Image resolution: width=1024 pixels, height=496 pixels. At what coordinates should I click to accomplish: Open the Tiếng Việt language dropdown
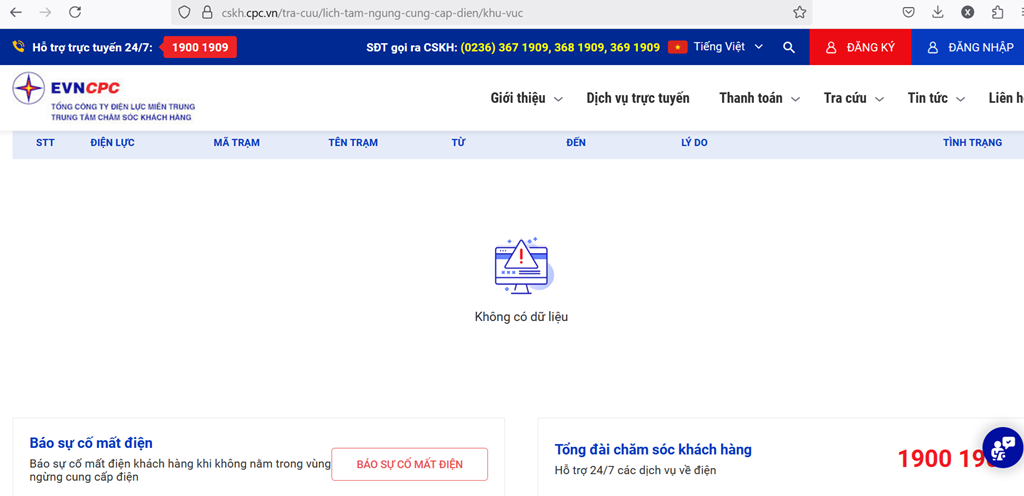(728, 46)
